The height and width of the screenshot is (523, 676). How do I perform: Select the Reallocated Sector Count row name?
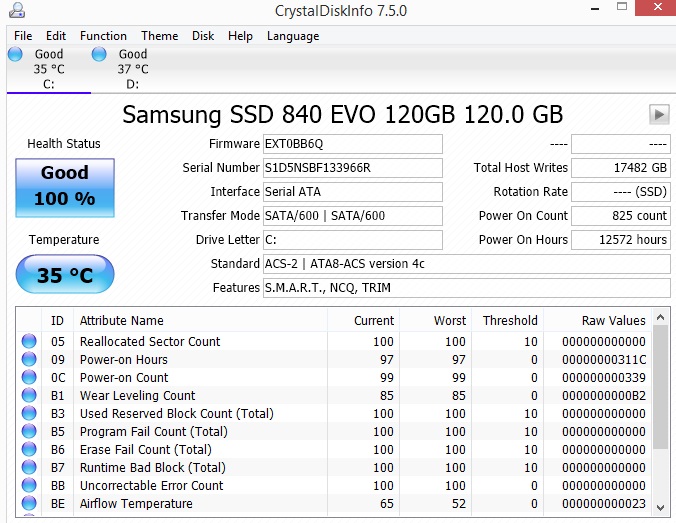pyautogui.click(x=150, y=341)
